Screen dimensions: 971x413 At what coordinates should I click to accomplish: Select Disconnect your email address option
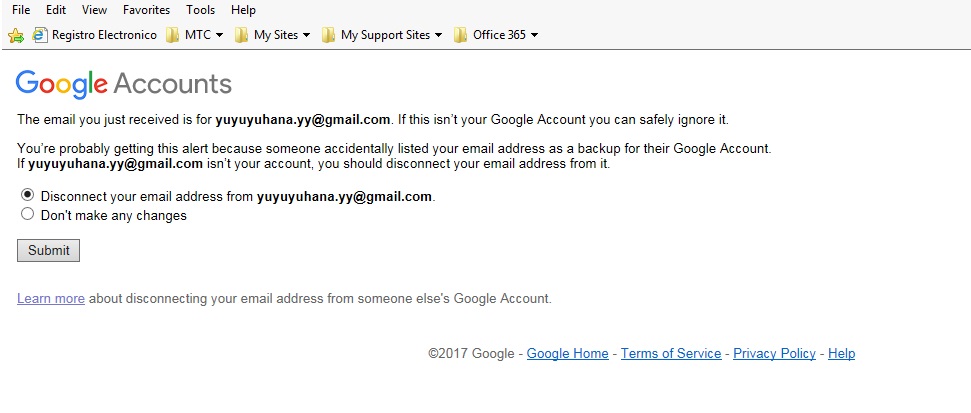(27, 195)
